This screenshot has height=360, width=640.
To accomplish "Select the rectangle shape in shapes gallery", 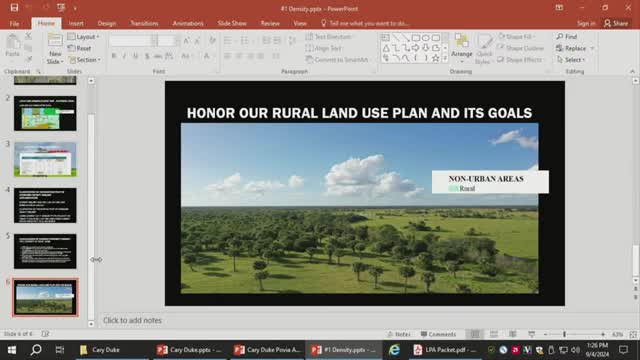I will (x=416, y=38).
